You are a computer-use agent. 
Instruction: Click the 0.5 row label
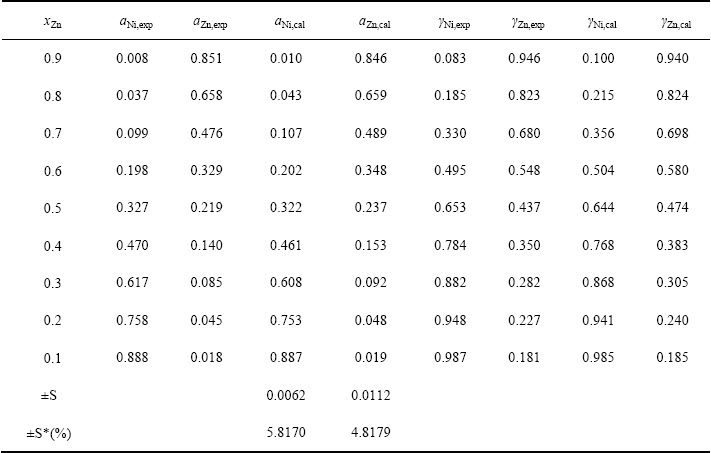coord(52,209)
